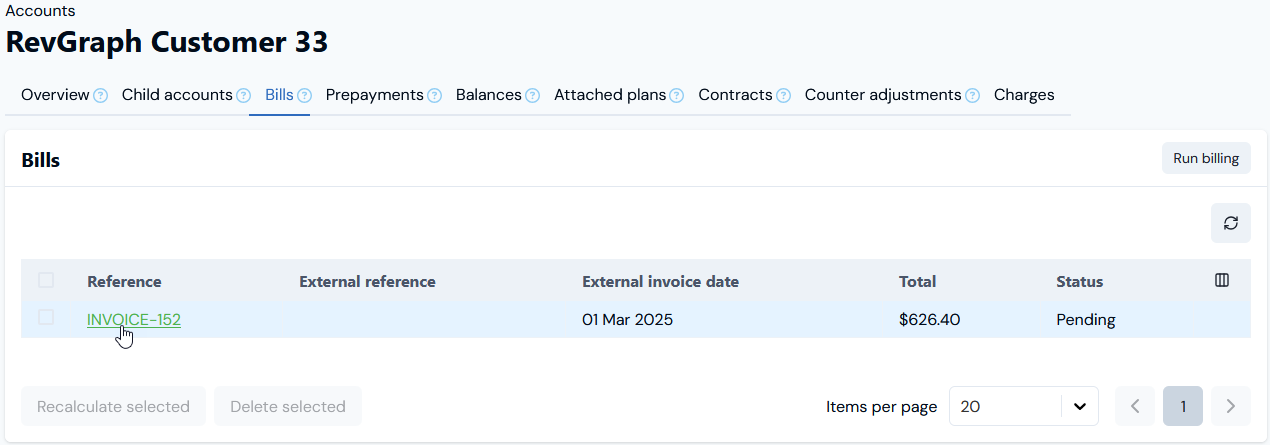1270x445 pixels.
Task: Open the Items per page dropdown
Action: 1023,406
